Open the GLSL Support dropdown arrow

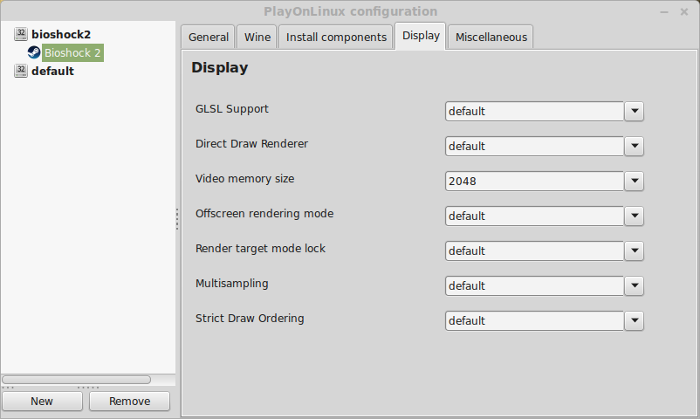tap(634, 111)
